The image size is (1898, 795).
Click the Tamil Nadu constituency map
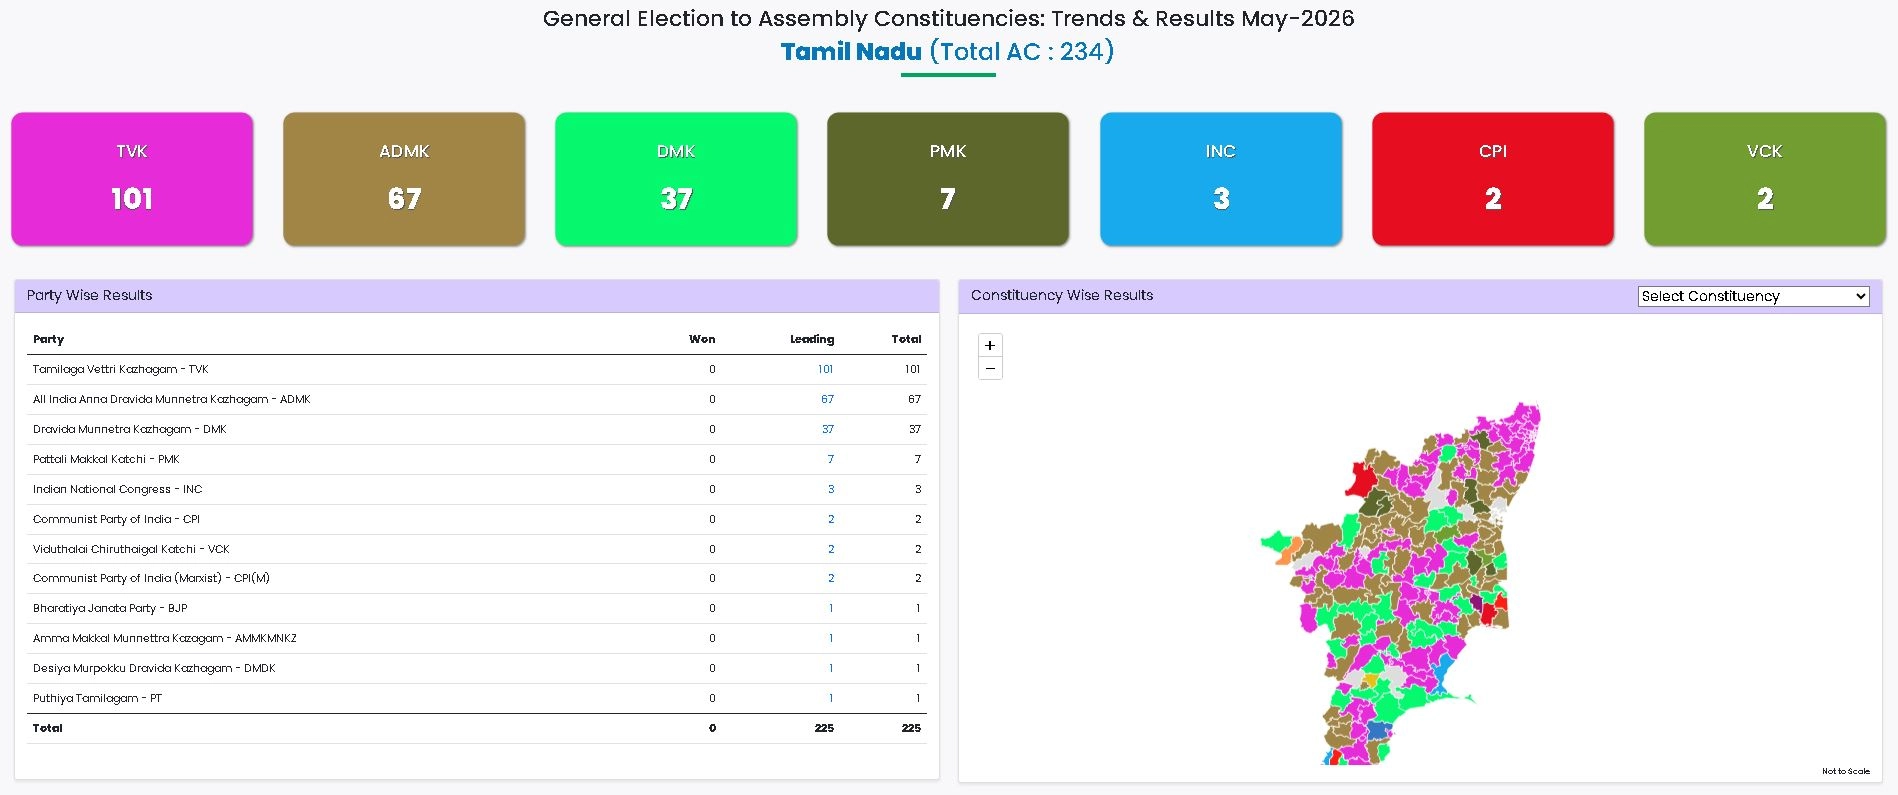tap(1400, 584)
